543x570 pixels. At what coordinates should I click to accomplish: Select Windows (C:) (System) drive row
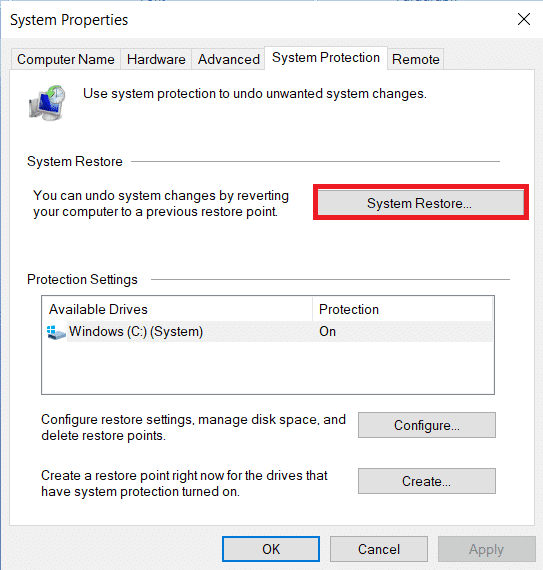(268, 332)
